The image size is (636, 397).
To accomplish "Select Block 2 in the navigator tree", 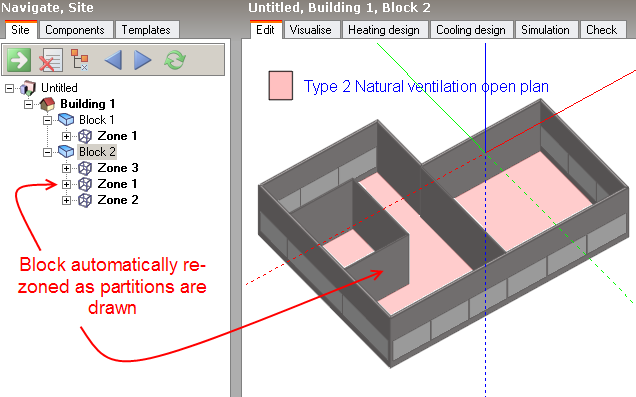I will click(97, 152).
